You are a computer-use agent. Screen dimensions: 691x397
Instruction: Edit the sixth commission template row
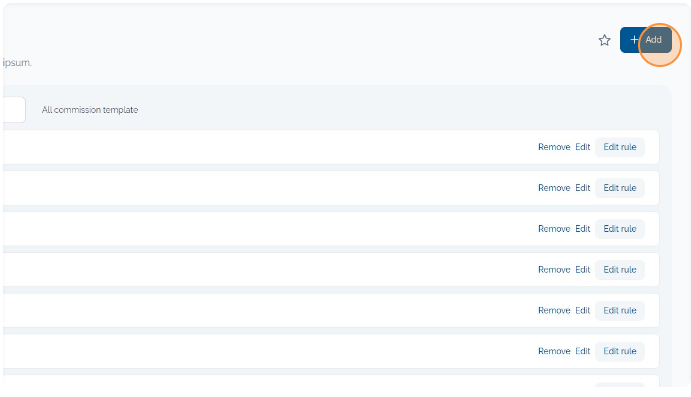click(583, 351)
